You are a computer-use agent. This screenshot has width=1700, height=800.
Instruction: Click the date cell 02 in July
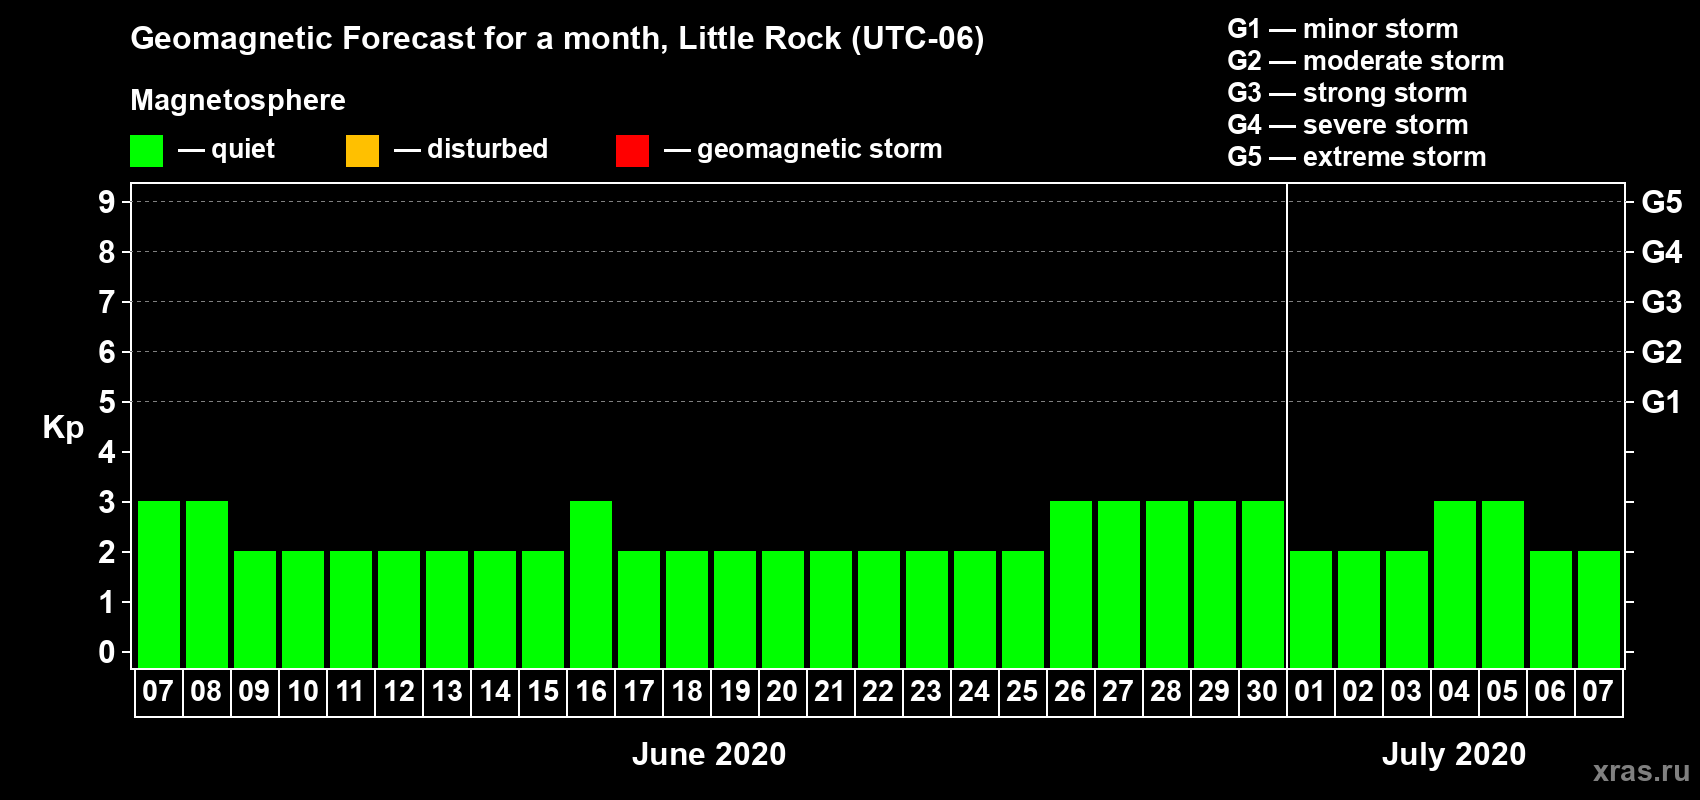tap(1359, 692)
